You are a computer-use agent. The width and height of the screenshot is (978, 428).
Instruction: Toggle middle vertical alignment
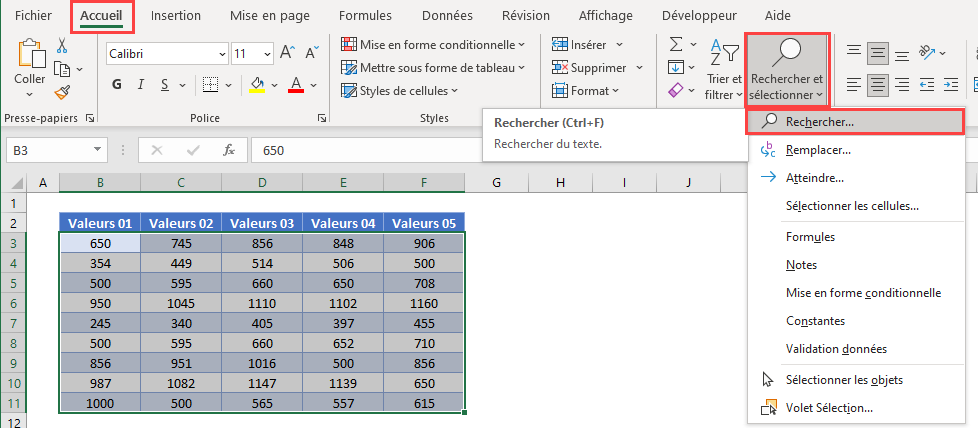click(878, 53)
